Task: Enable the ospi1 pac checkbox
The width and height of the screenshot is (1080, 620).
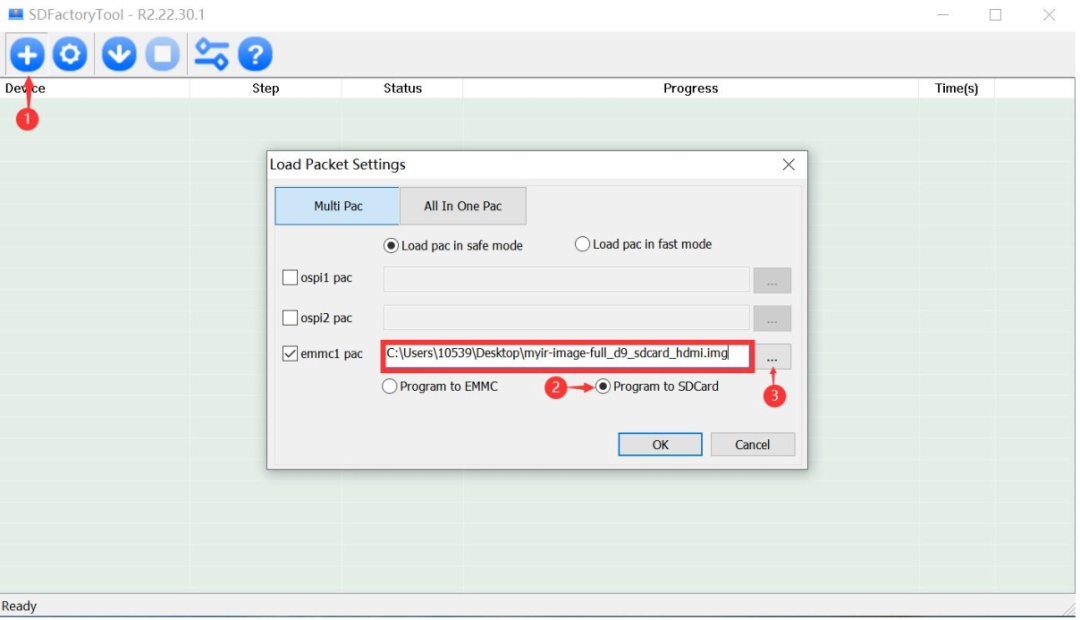Action: click(x=290, y=278)
